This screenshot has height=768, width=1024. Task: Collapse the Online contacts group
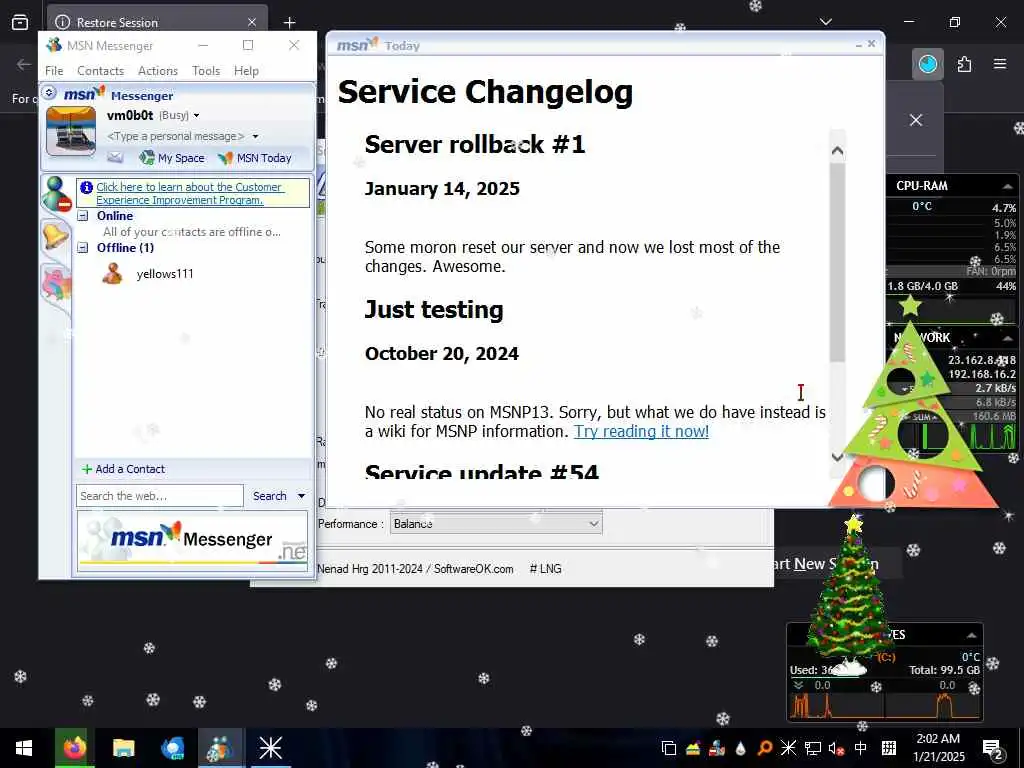point(83,216)
